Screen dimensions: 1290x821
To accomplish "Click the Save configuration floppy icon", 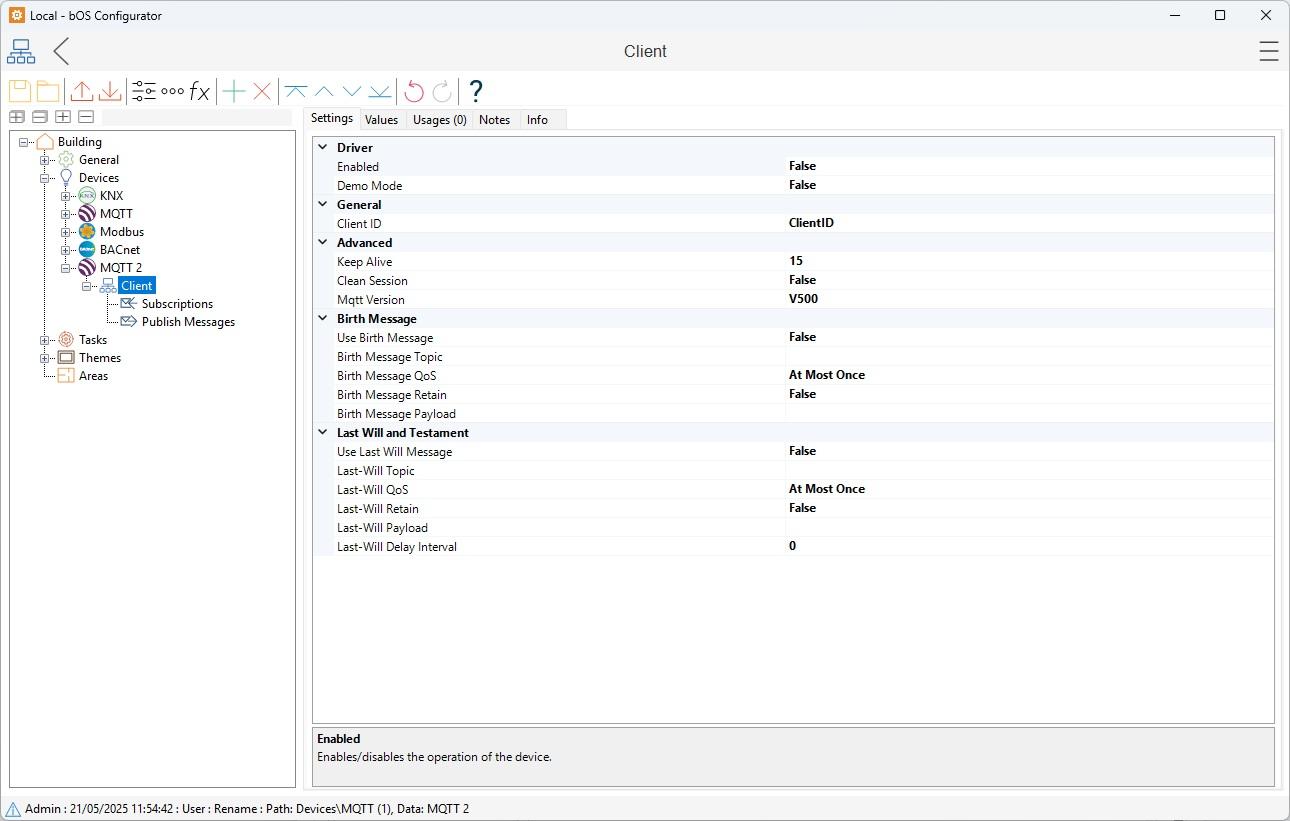I will pyautogui.click(x=20, y=91).
